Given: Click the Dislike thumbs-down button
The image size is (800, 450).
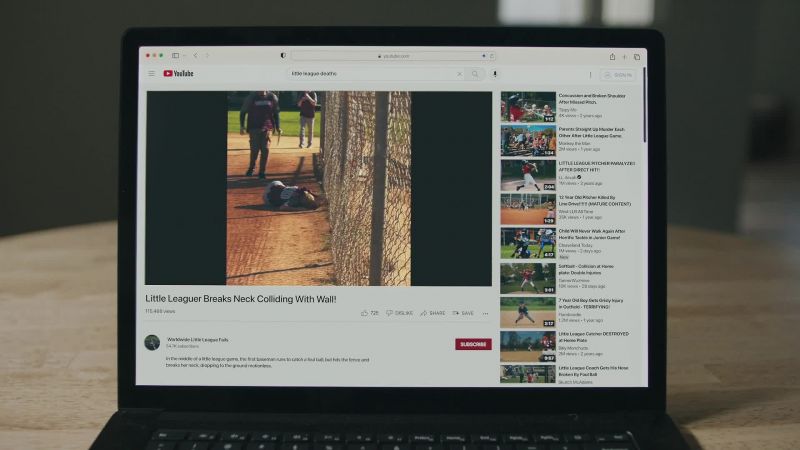Looking at the screenshot, I should tap(399, 313).
